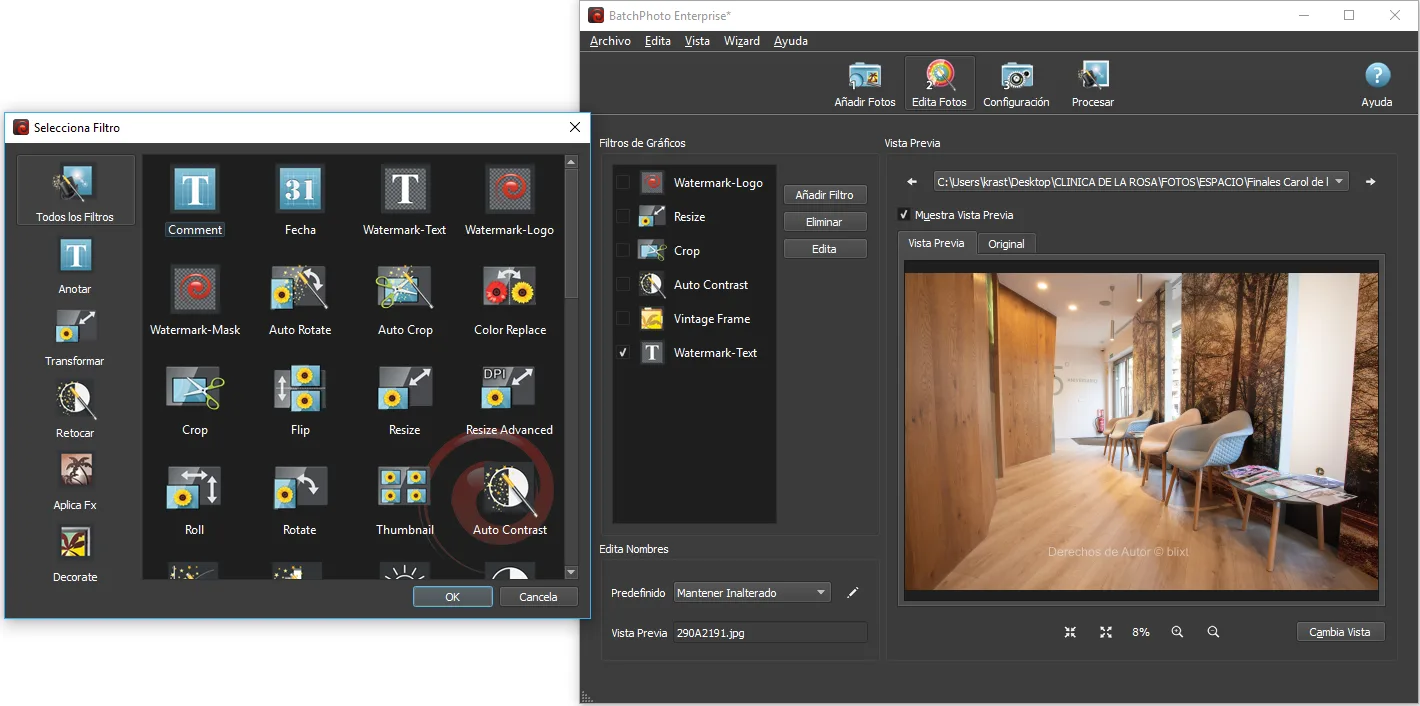Viewport: 1420px width, 706px height.
Task: Select the Resize Advanced filter icon
Action: [510, 389]
